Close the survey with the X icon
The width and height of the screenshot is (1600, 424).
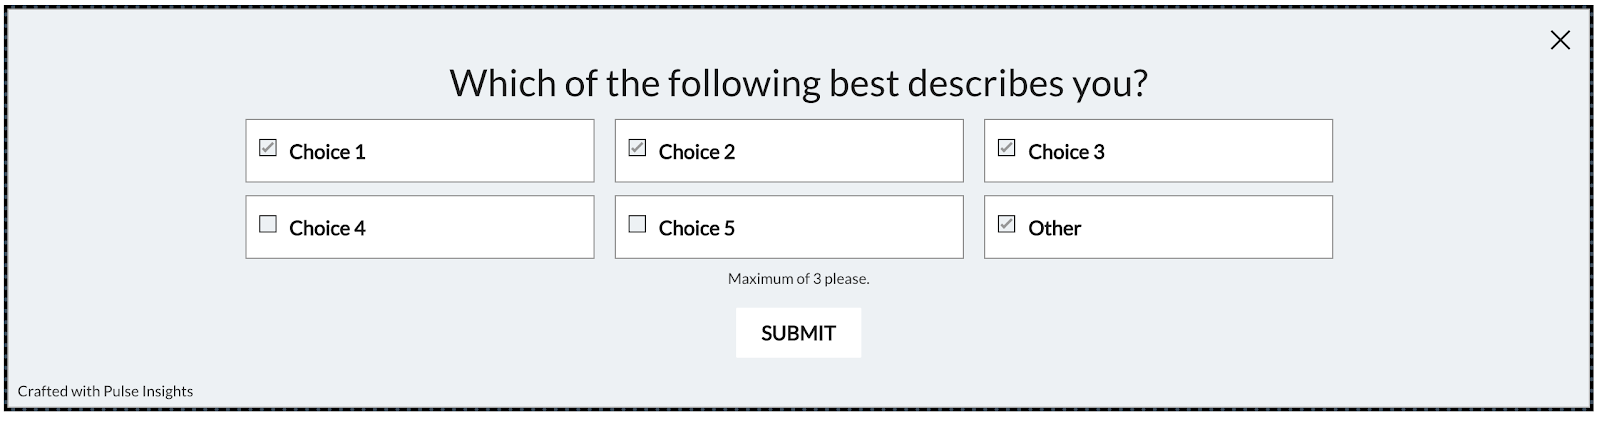pos(1560,40)
